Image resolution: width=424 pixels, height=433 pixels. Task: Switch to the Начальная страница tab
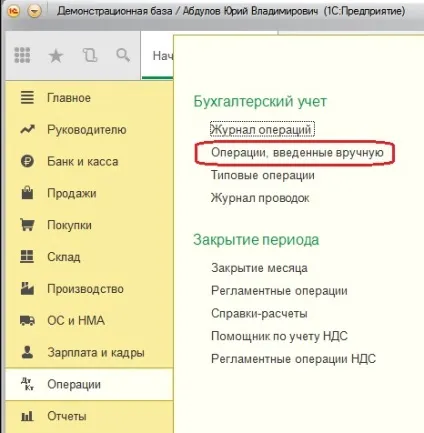pyautogui.click(x=158, y=56)
